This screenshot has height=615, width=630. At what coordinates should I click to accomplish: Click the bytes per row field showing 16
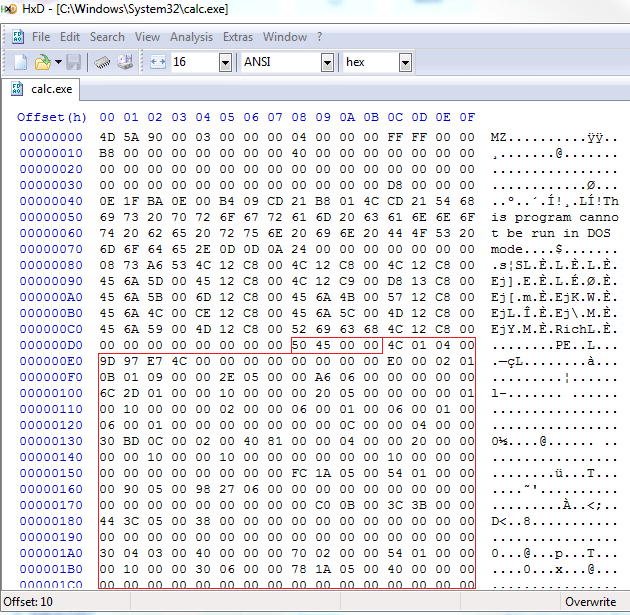(x=195, y=62)
